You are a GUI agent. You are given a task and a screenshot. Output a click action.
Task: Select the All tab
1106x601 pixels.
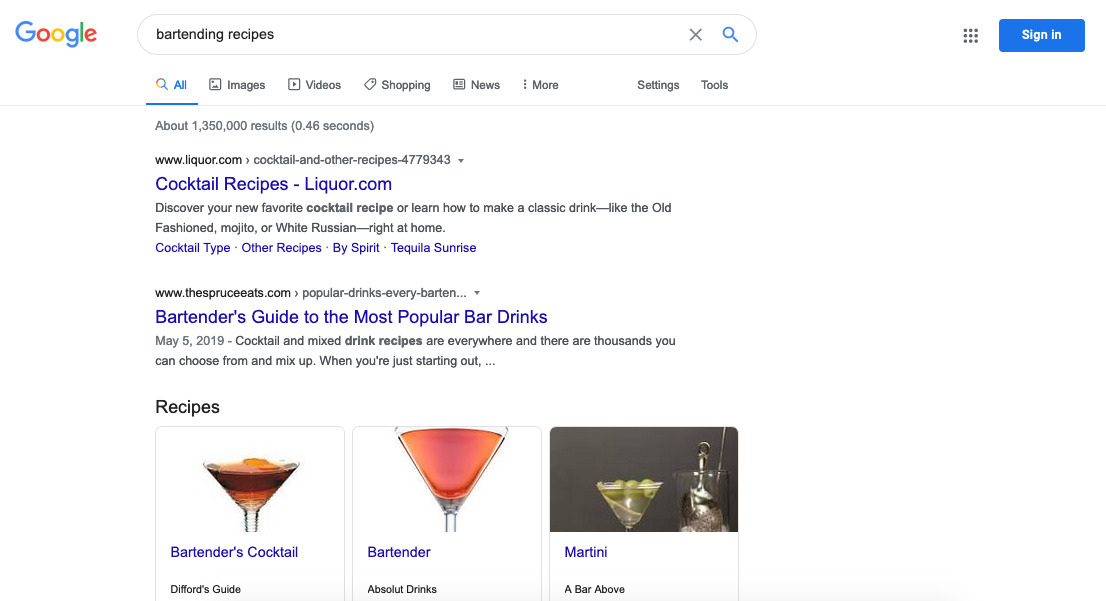171,85
